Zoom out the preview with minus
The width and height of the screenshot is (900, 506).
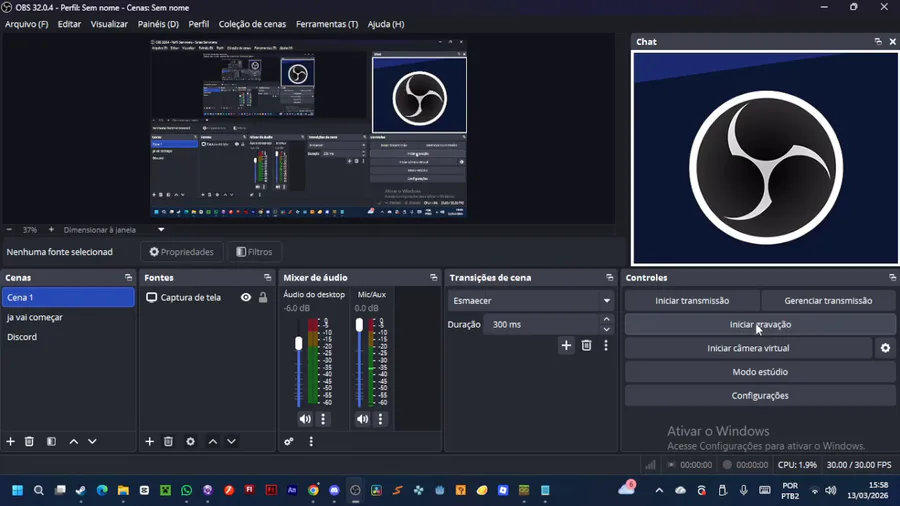coord(9,229)
